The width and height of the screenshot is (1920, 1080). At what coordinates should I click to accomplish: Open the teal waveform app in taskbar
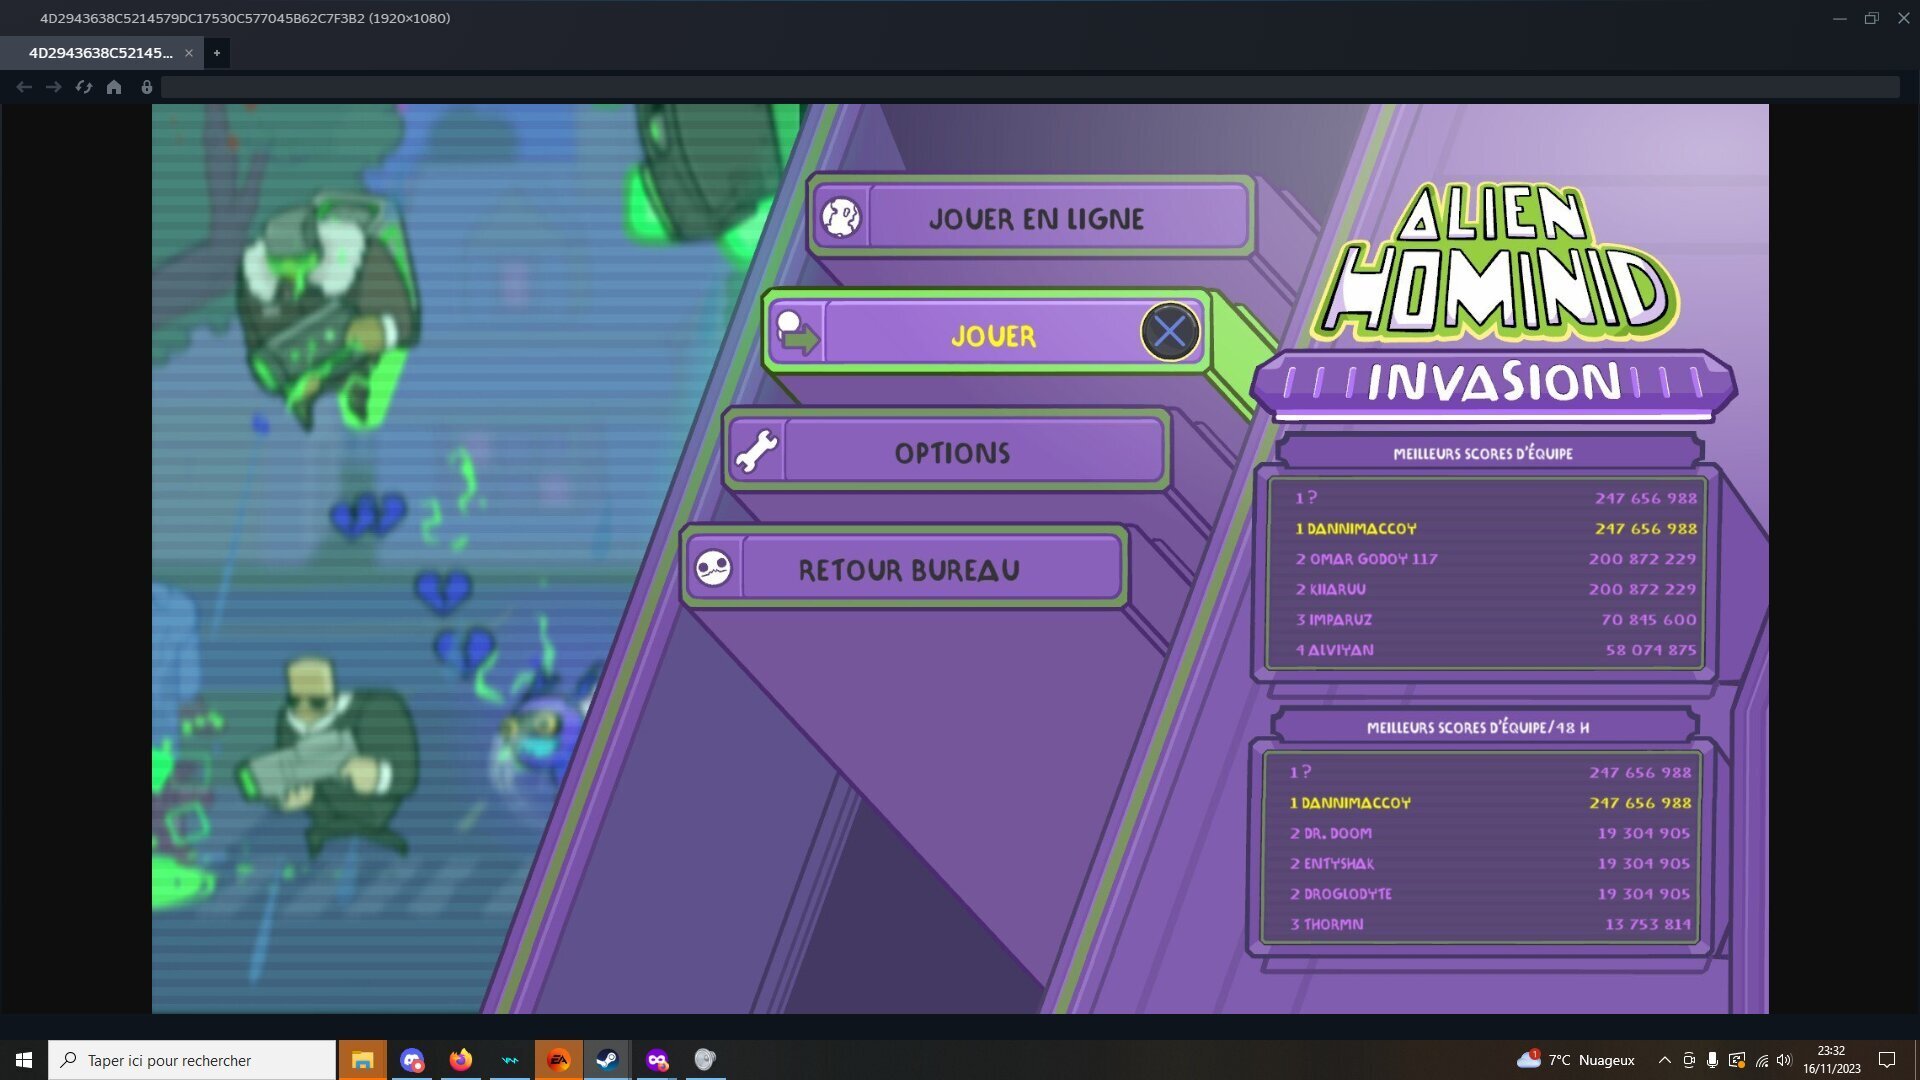click(x=510, y=1060)
